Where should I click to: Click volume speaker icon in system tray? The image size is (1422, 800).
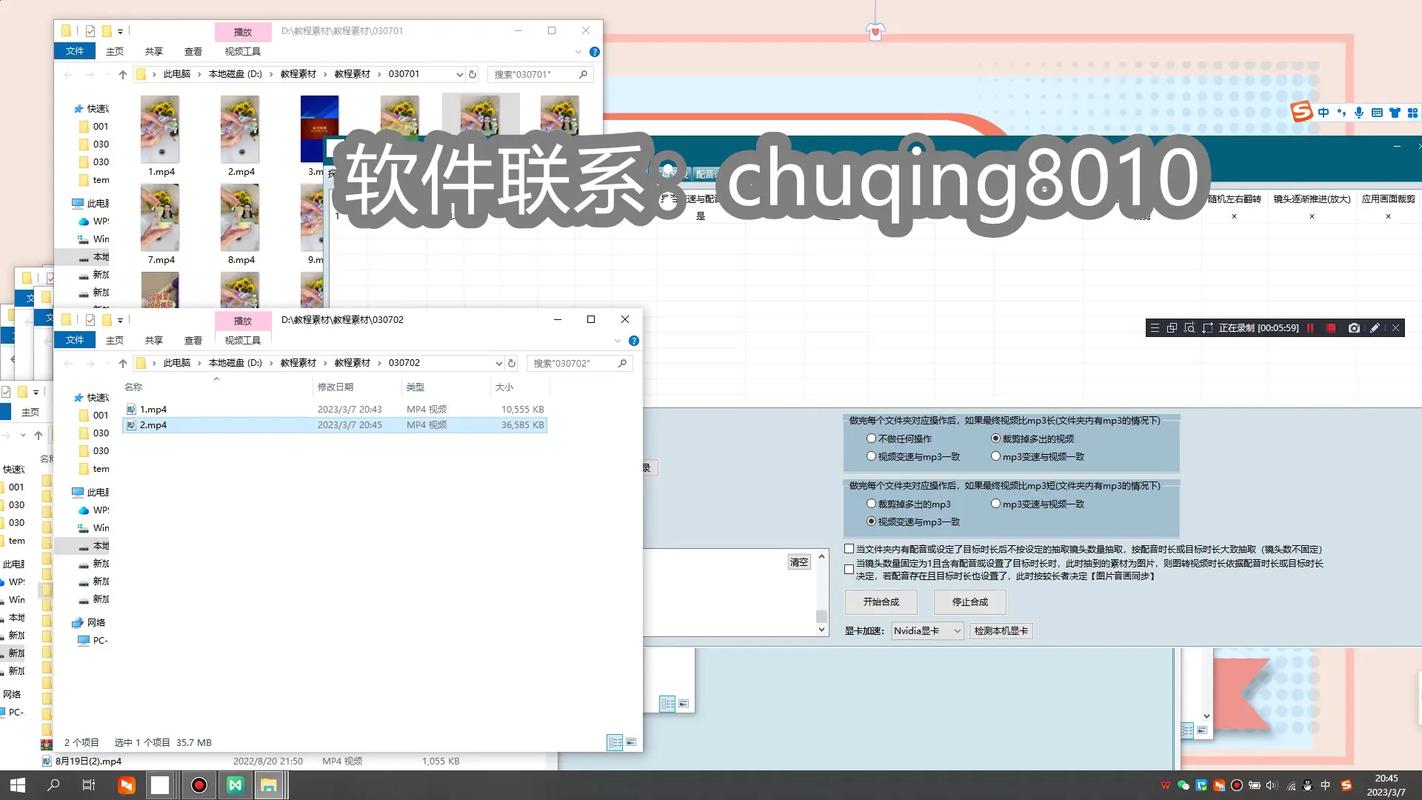(1271, 785)
